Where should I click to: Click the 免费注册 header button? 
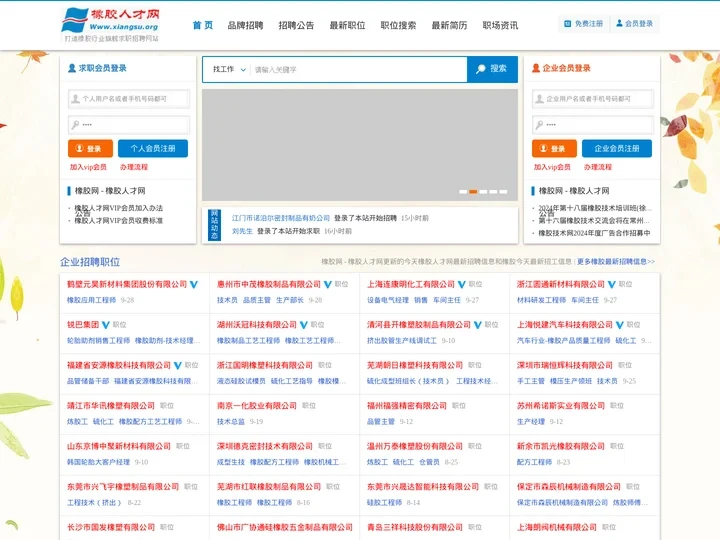point(584,23)
